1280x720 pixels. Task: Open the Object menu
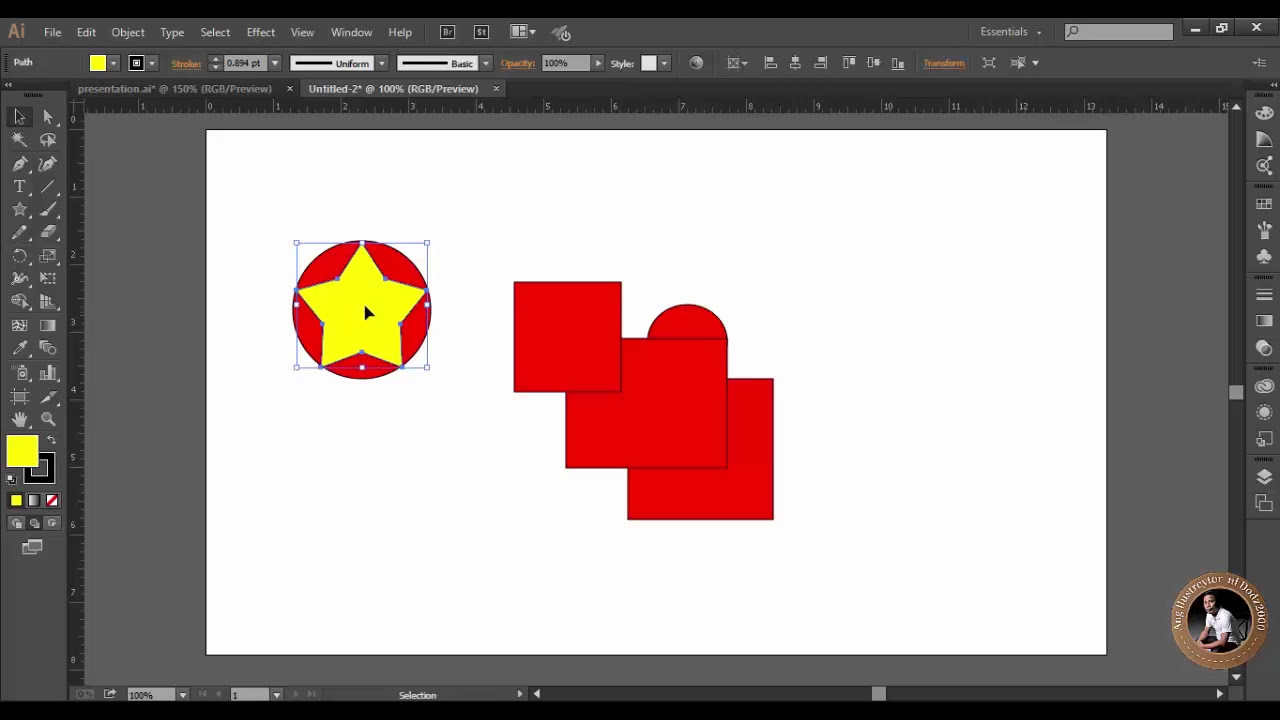coord(128,32)
